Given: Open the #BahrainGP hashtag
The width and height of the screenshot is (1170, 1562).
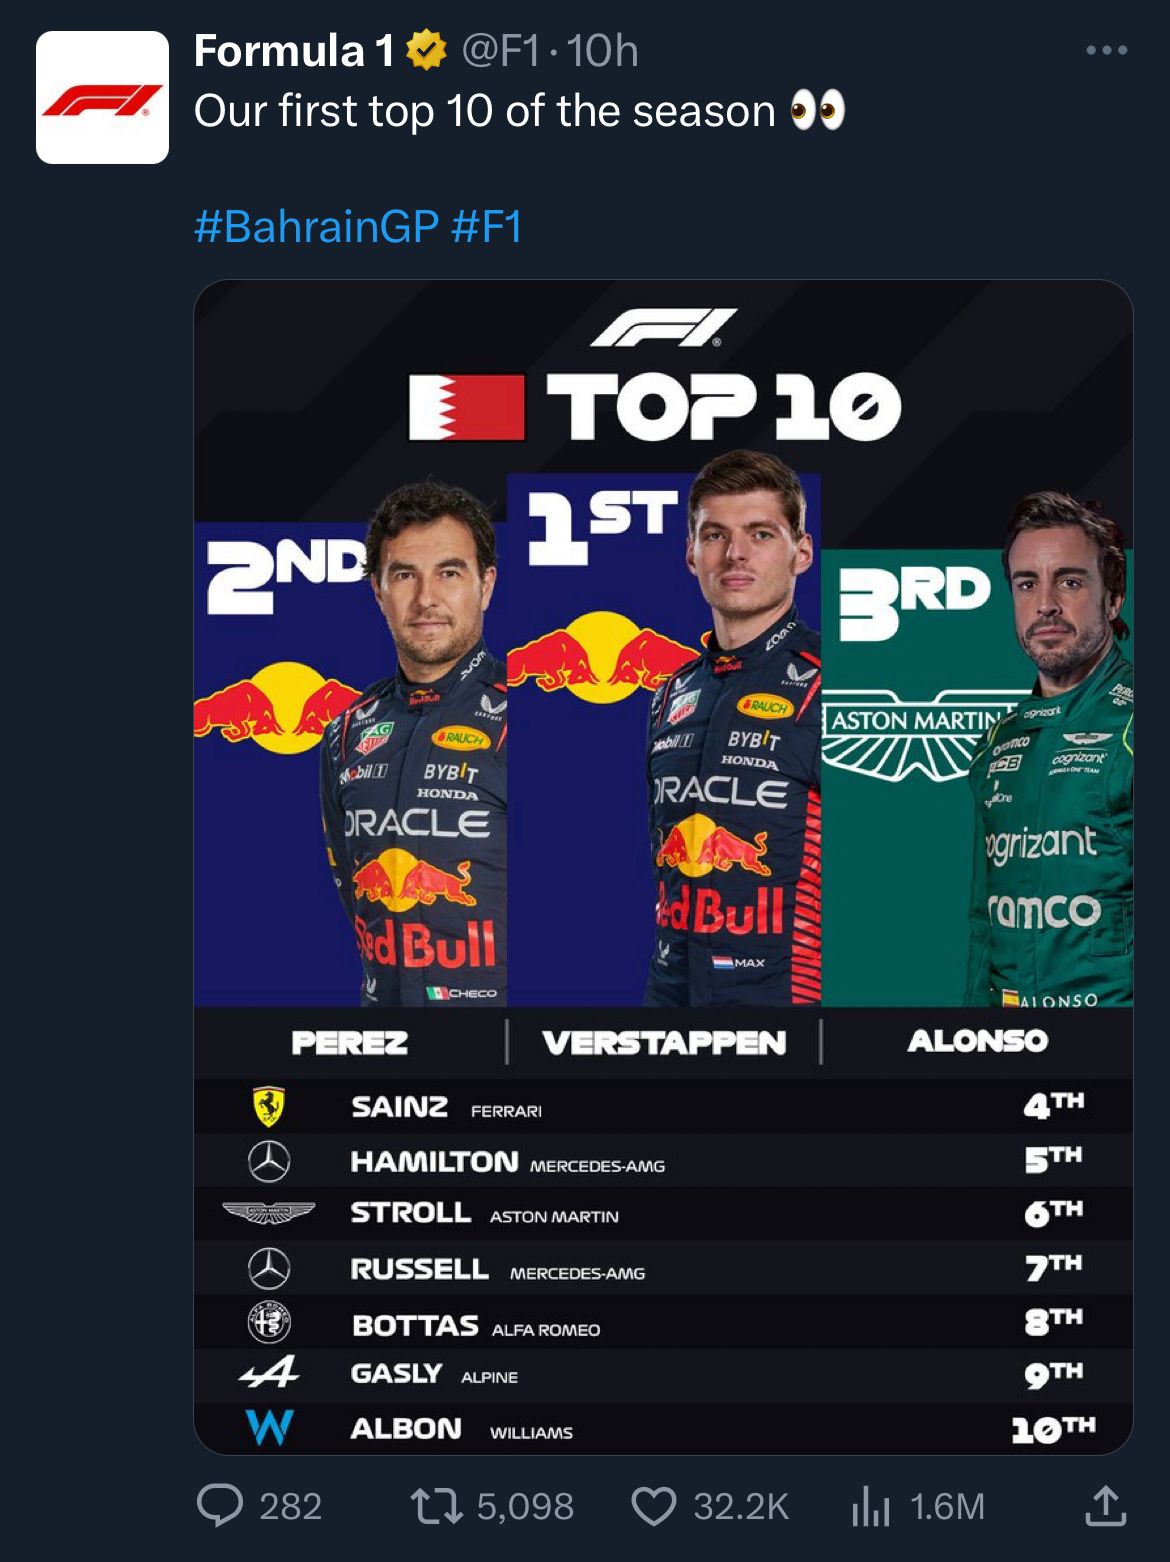Looking at the screenshot, I should 316,227.
